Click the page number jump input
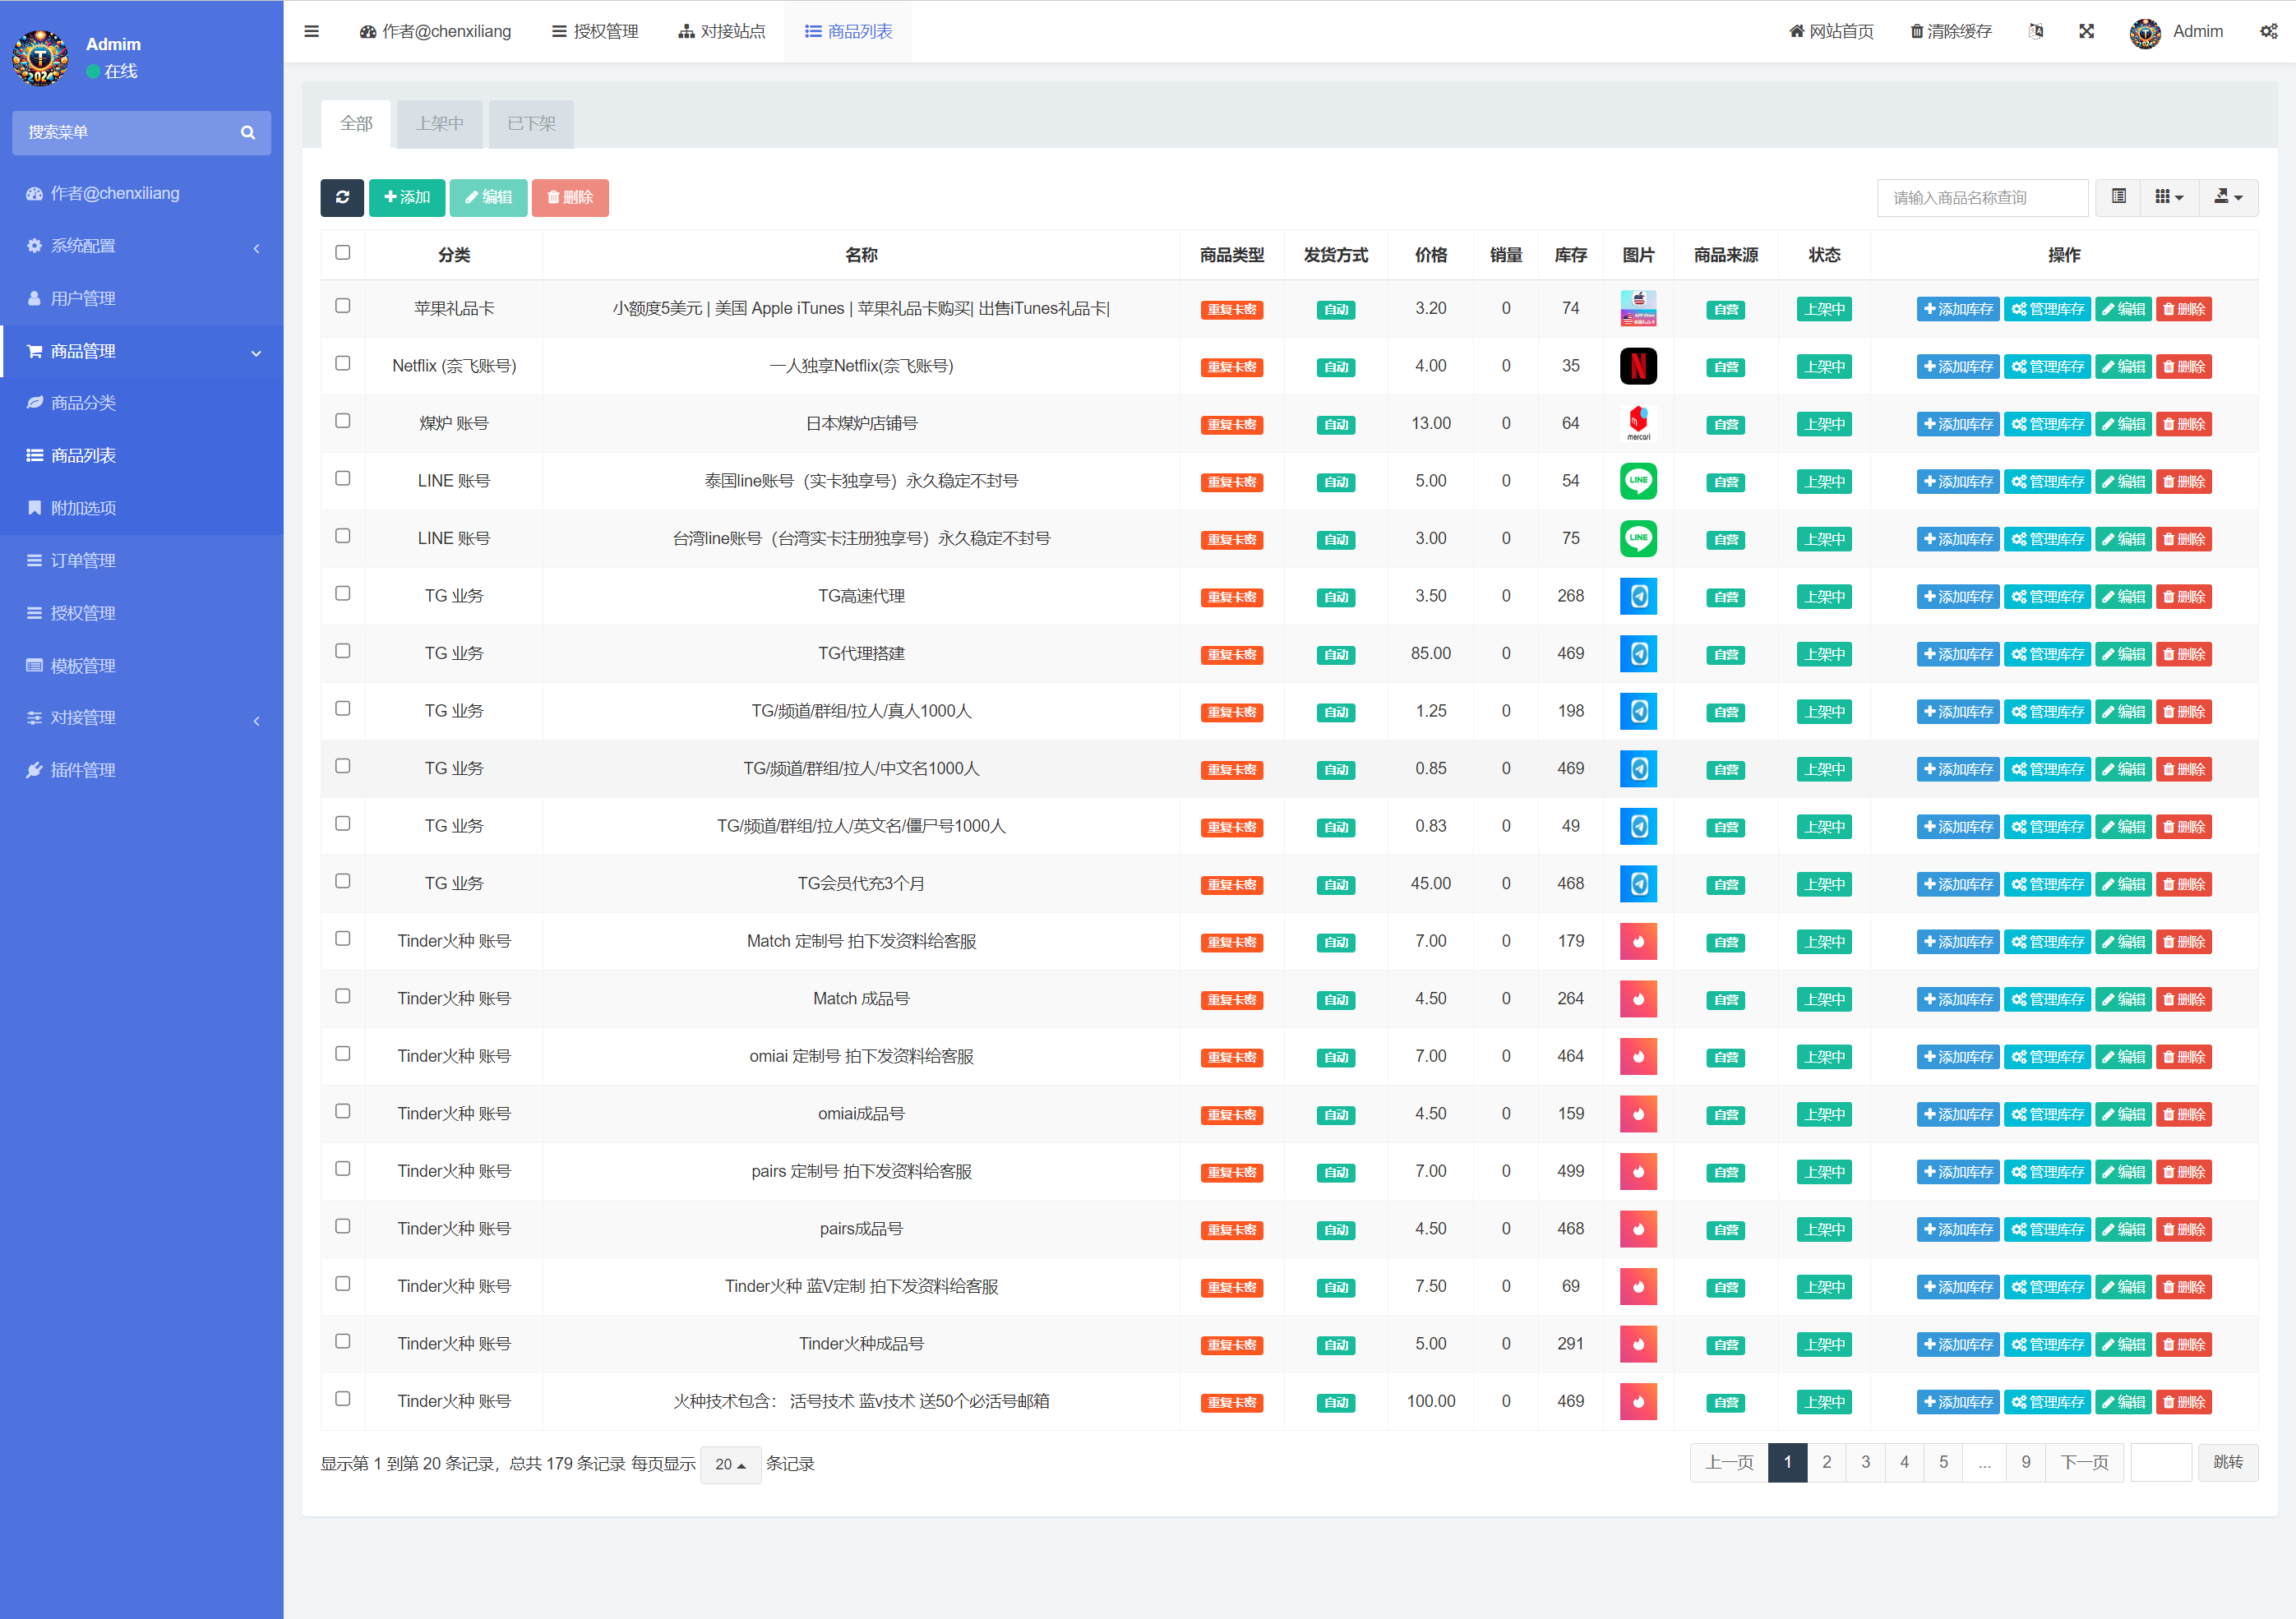 [x=2161, y=1462]
